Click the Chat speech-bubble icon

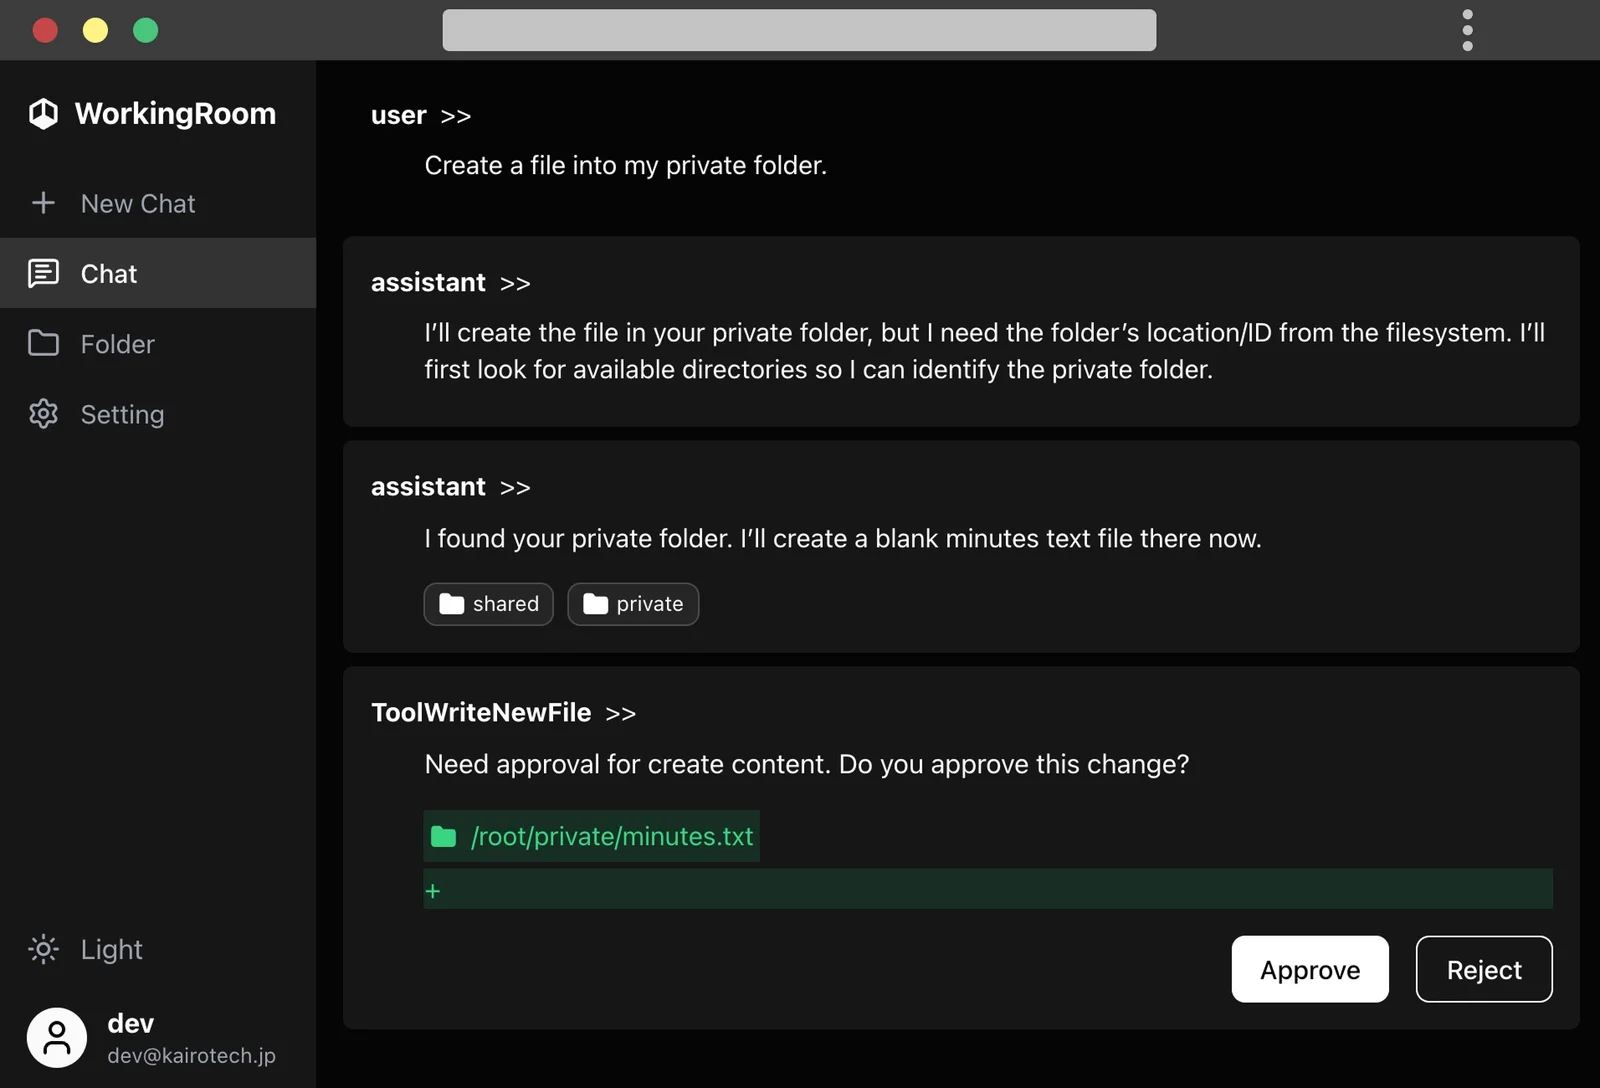(43, 273)
